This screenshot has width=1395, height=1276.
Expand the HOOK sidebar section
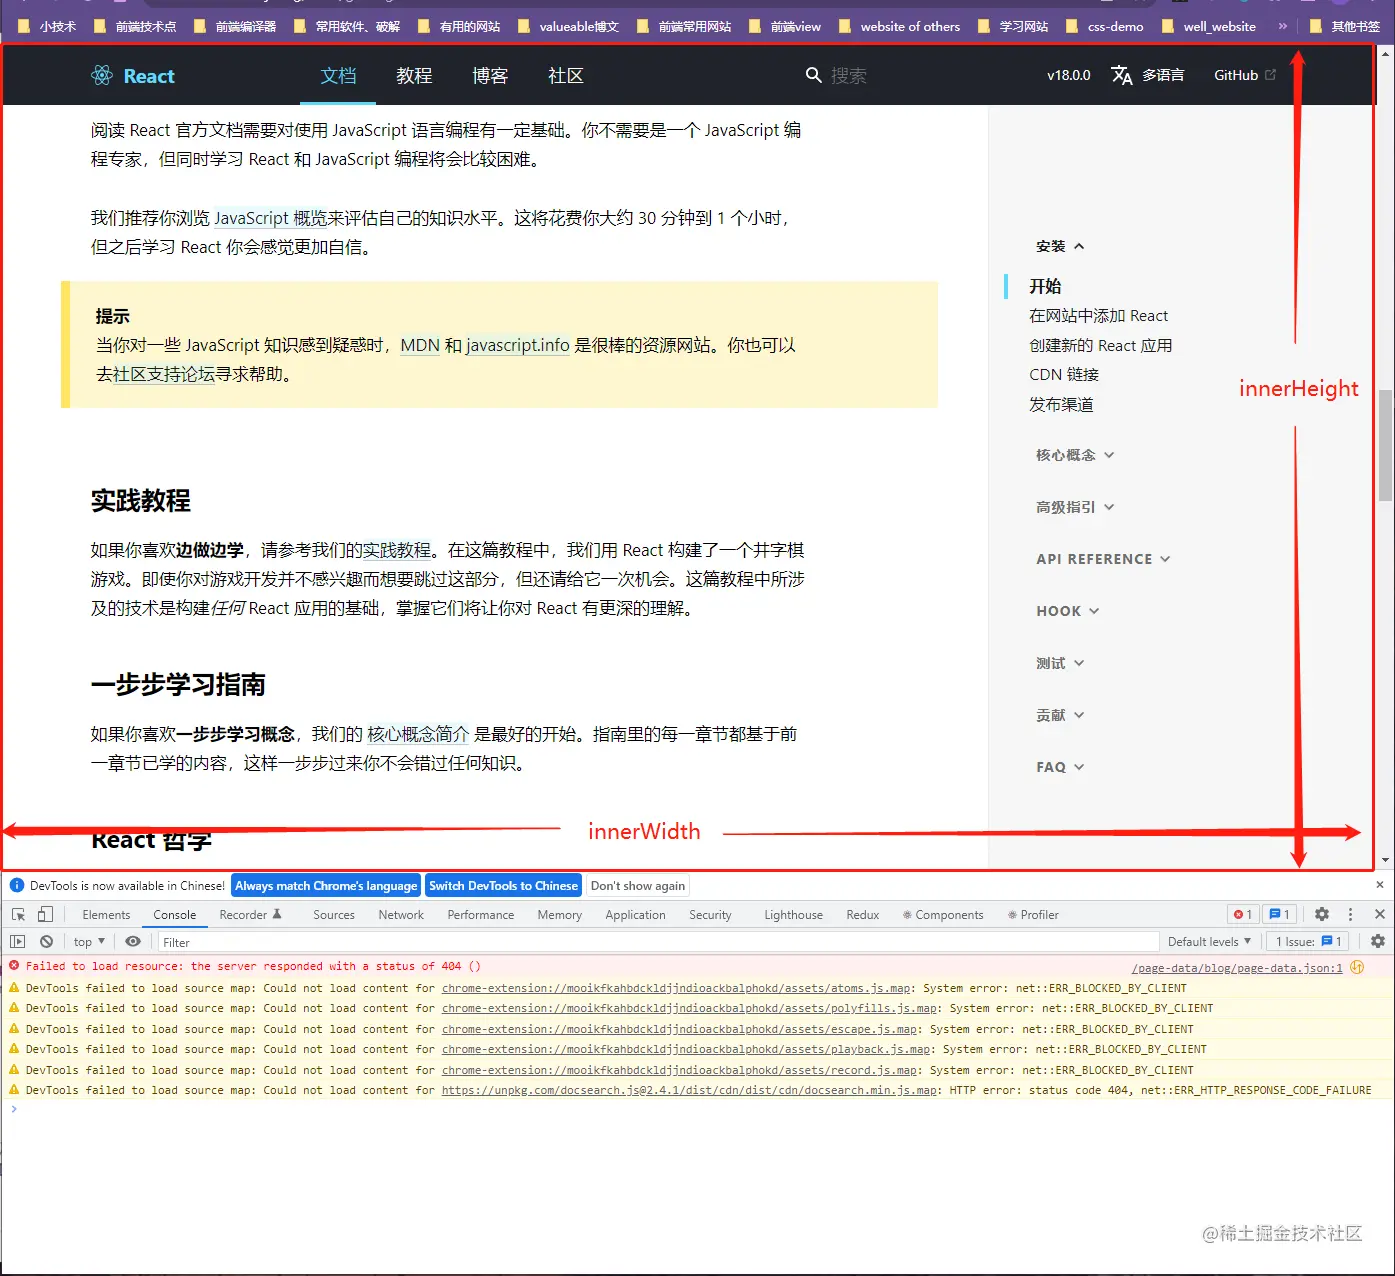(x=1068, y=611)
